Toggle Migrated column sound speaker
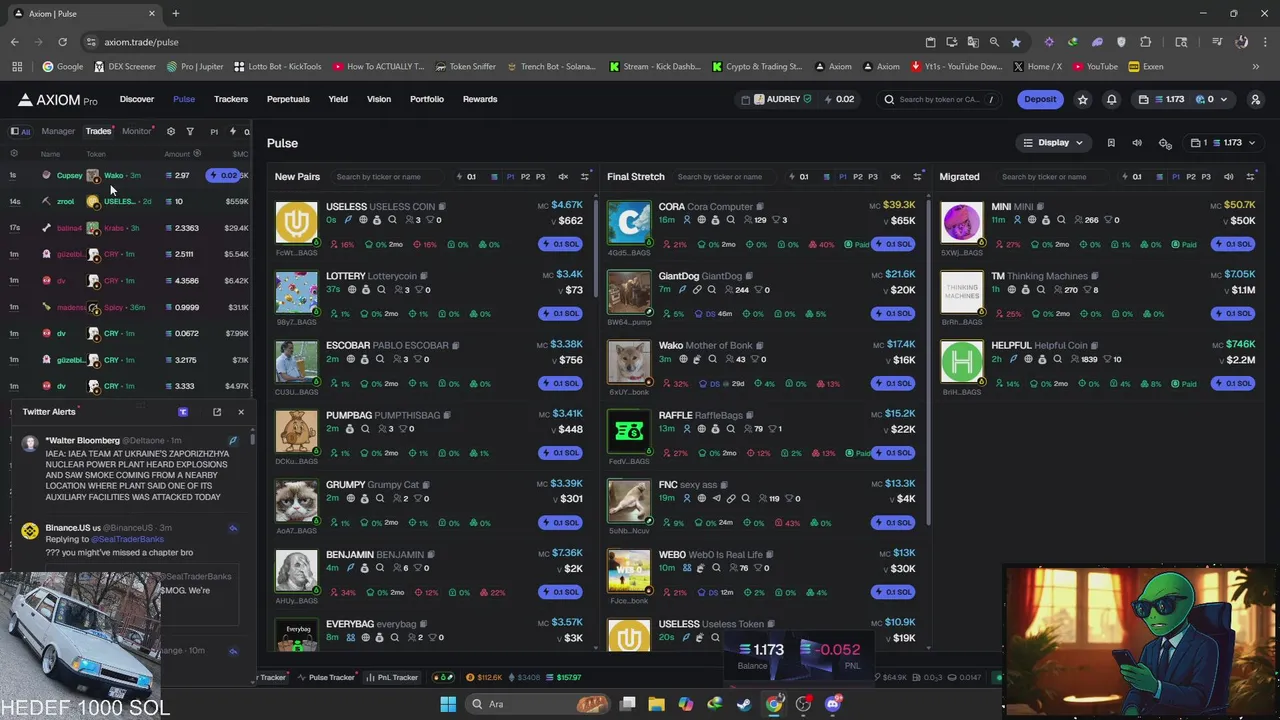1280x720 pixels. [x=1228, y=177]
